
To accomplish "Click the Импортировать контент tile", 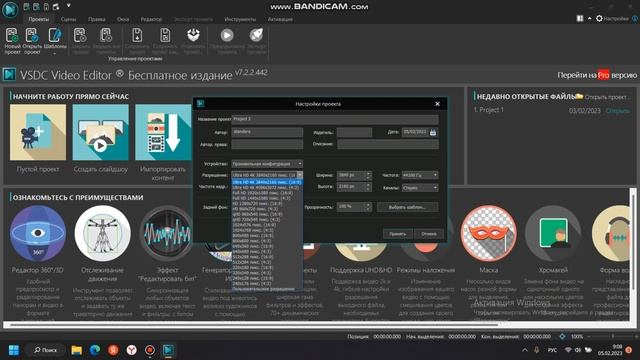I will [163, 132].
